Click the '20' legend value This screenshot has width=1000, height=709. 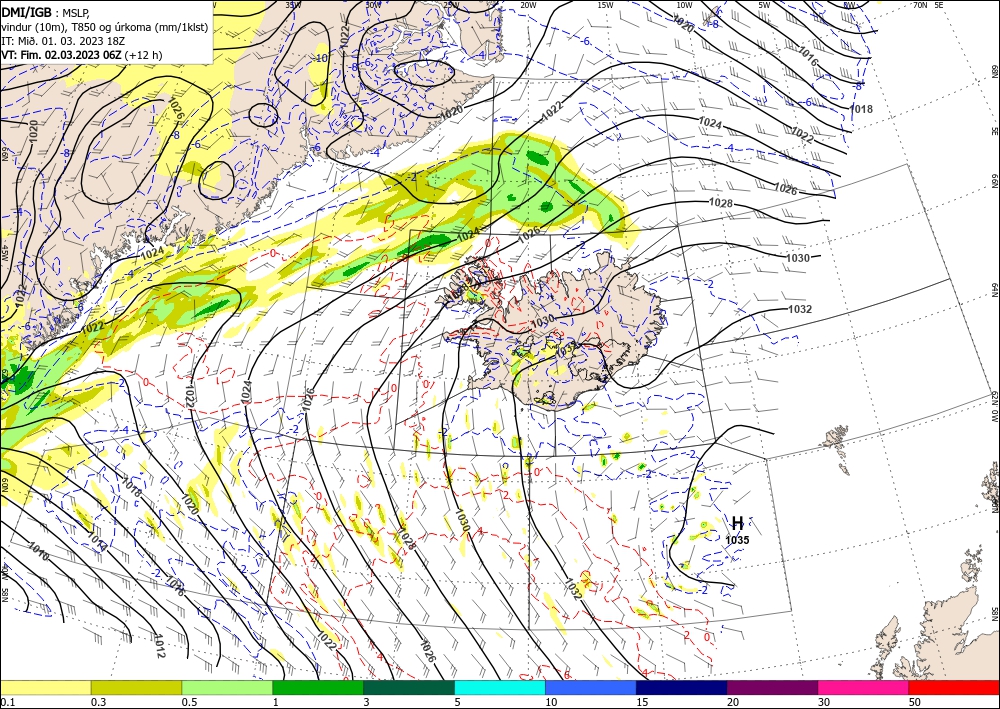[733, 702]
